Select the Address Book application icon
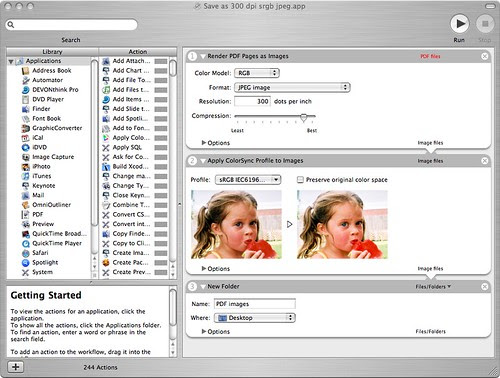 26,71
